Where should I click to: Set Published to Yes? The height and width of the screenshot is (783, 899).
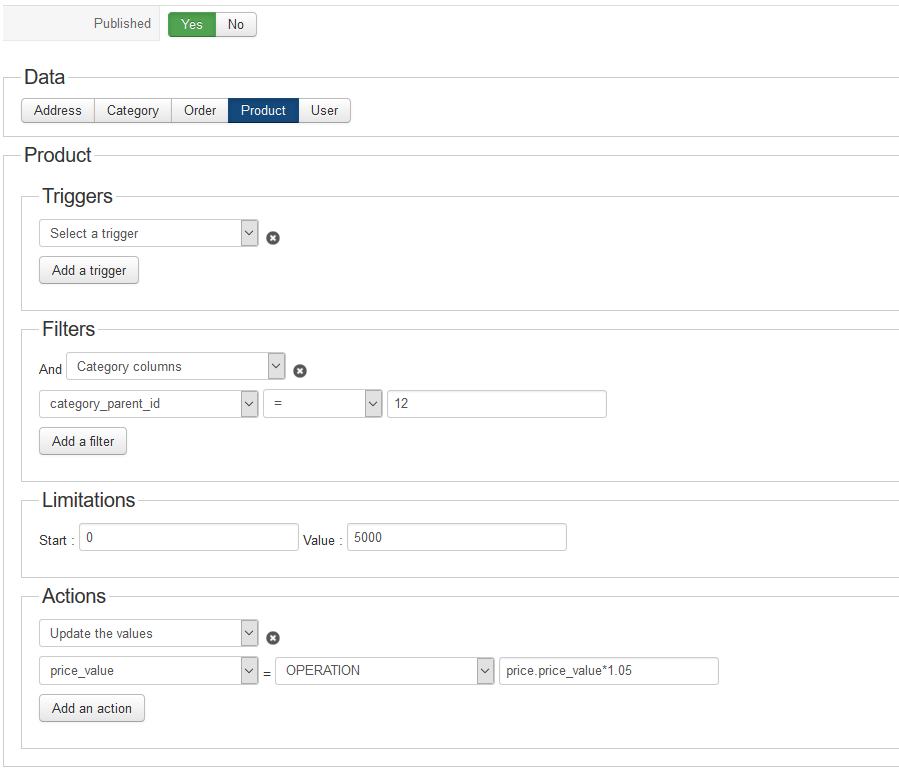point(192,24)
